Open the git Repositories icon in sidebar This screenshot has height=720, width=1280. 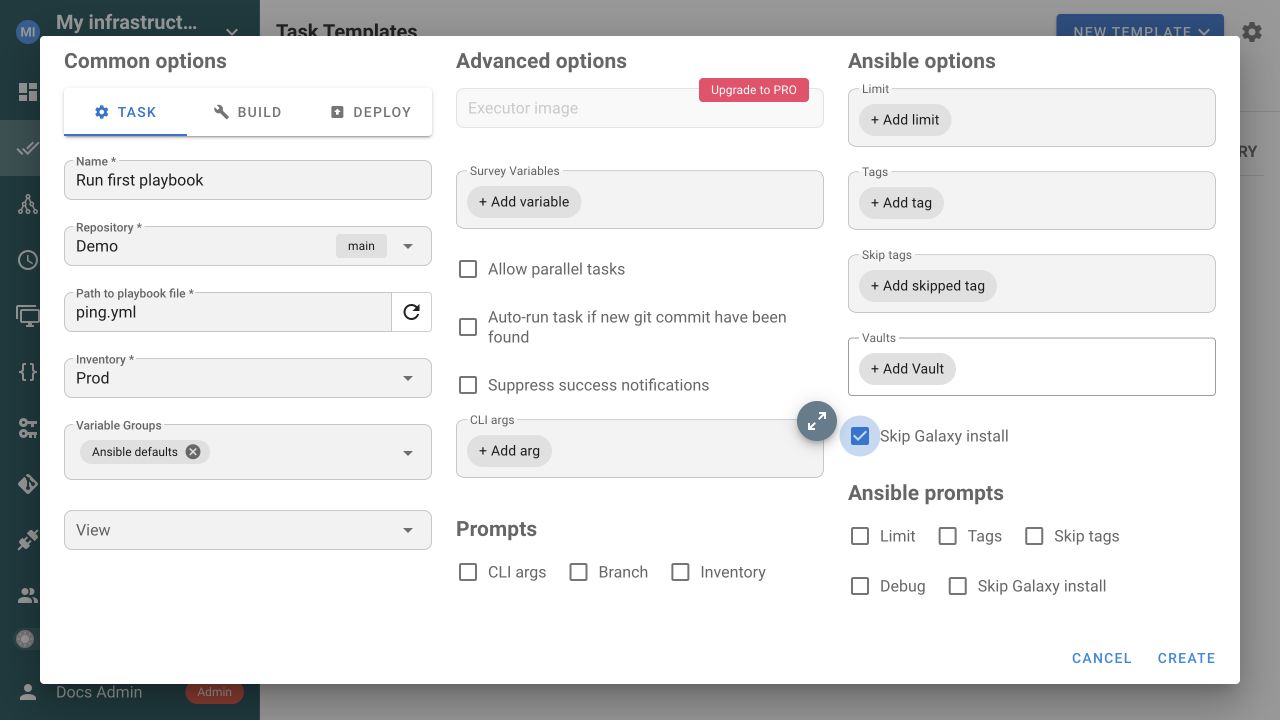(x=28, y=484)
